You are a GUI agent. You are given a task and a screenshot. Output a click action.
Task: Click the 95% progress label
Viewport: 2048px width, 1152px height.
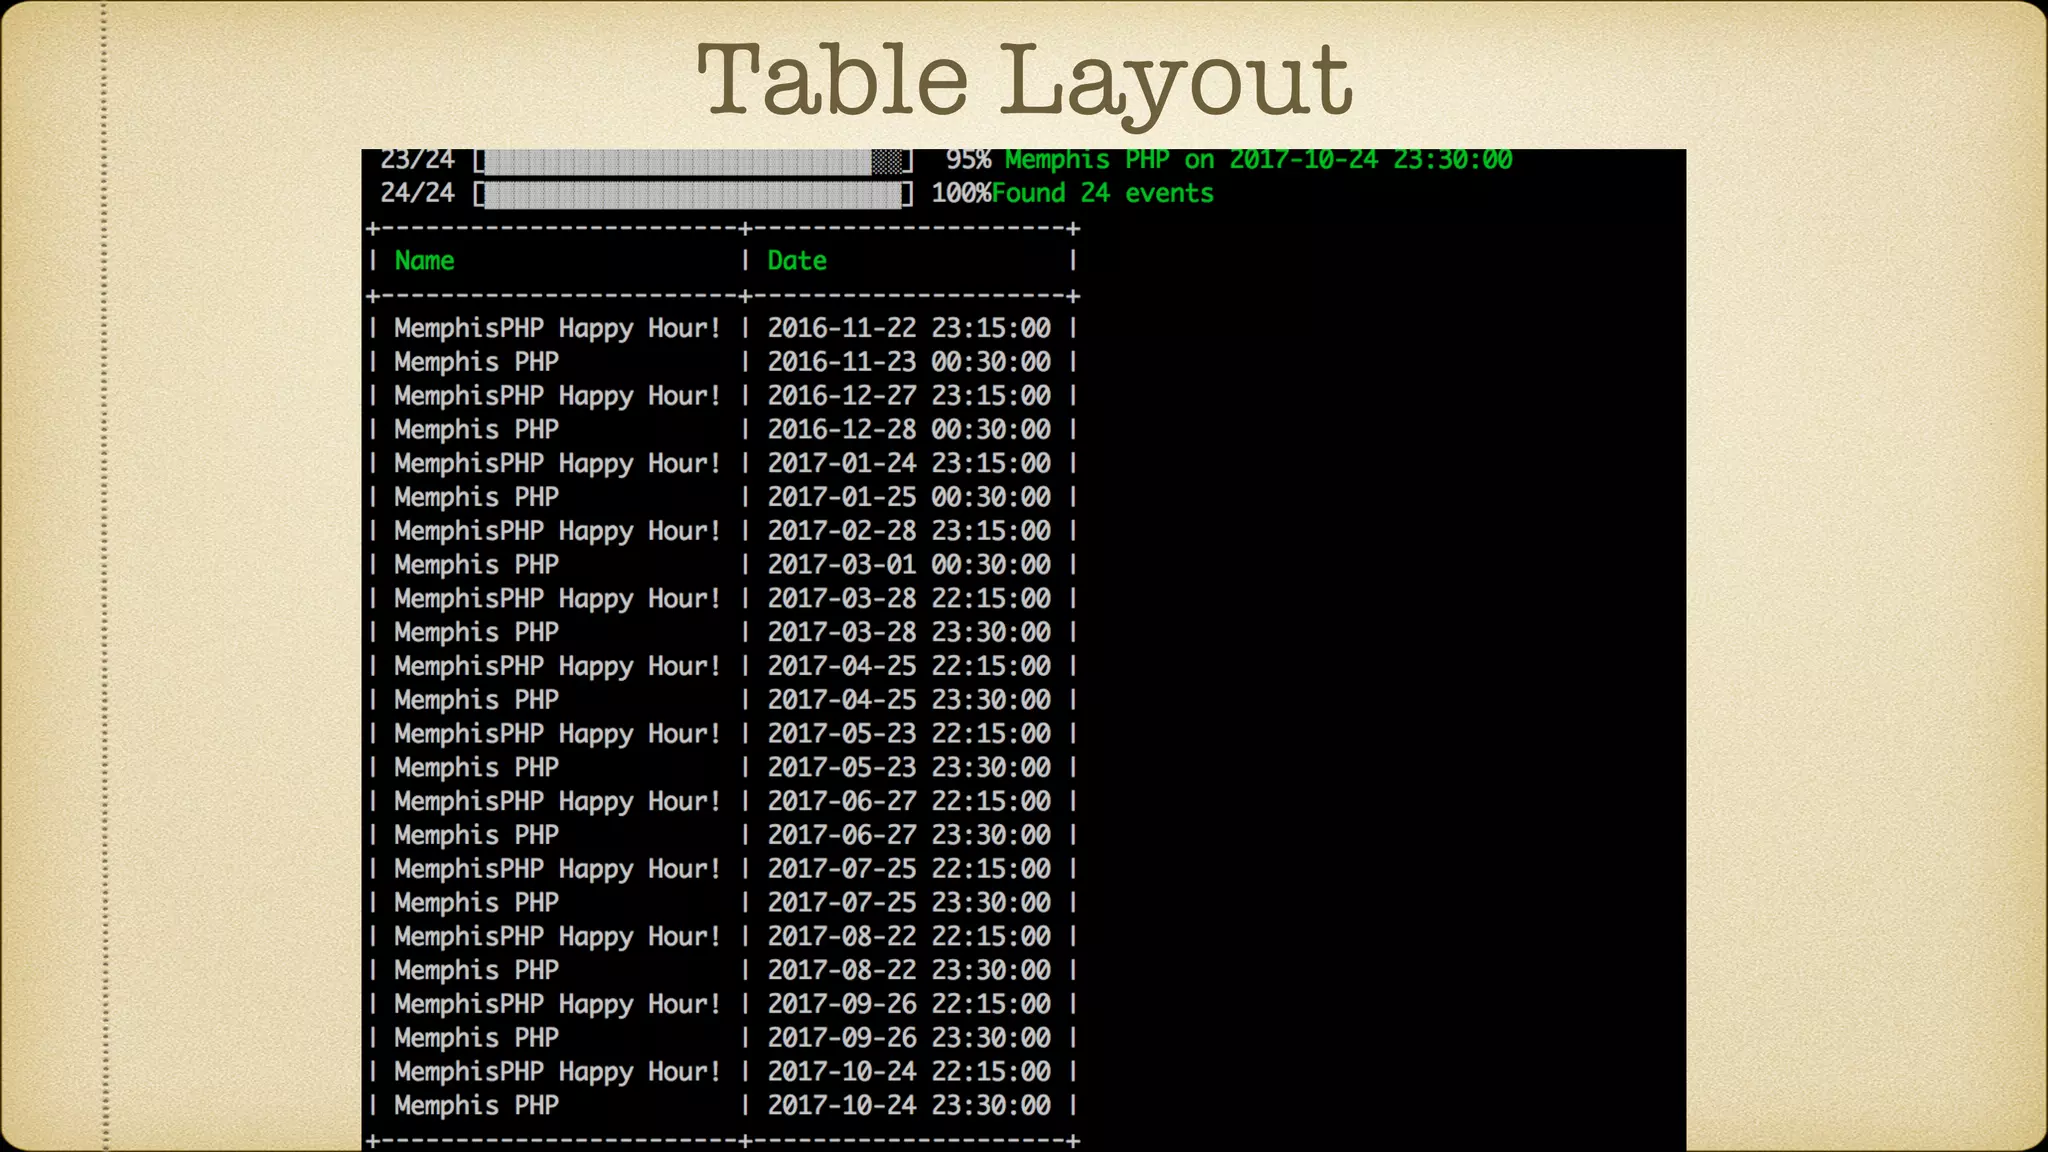pos(969,161)
